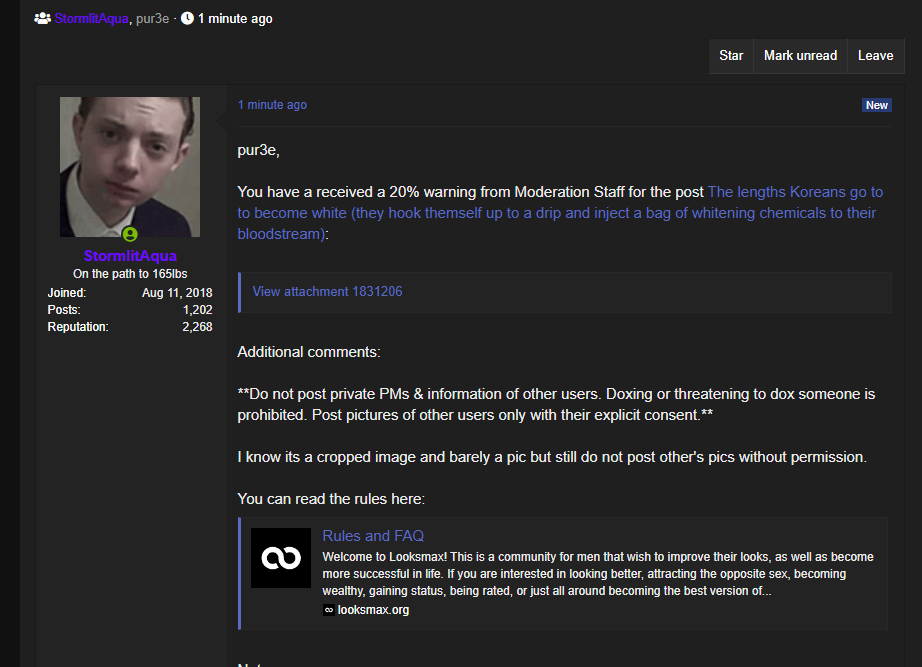Star this conversation
922x667 pixels.
(731, 56)
